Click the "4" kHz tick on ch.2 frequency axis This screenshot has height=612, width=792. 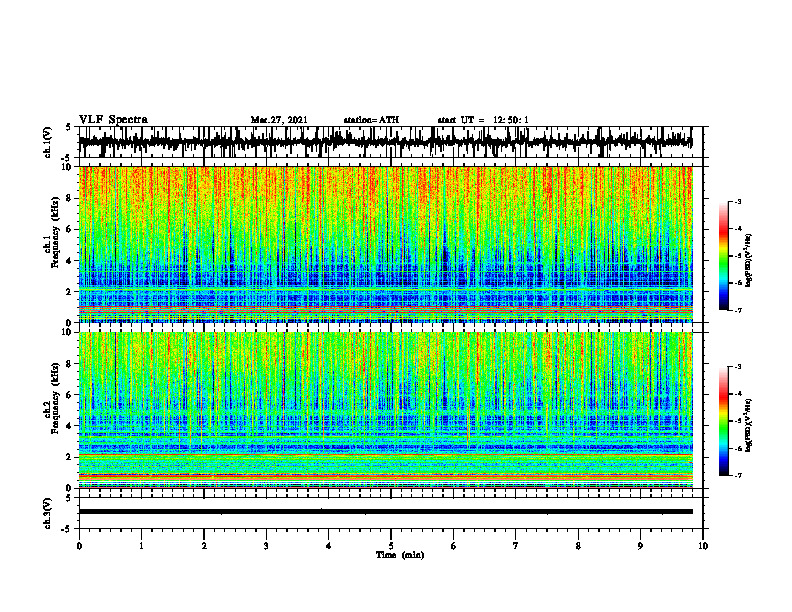pos(69,426)
